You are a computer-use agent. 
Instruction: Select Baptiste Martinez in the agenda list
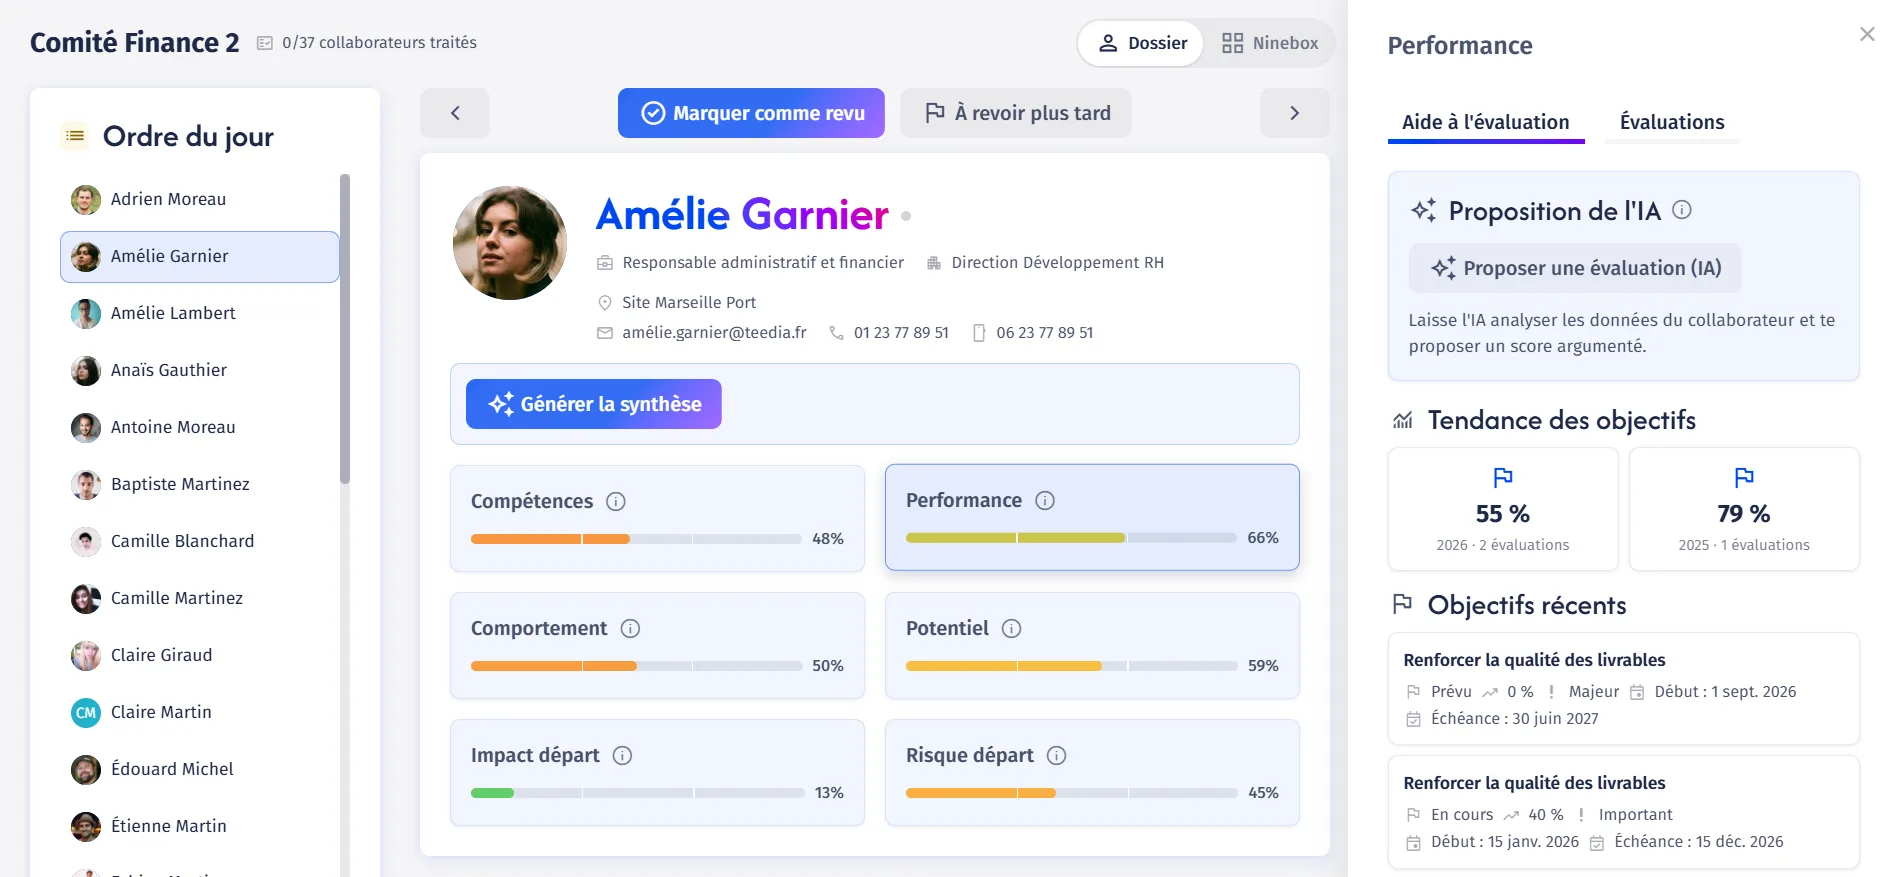[x=200, y=485]
